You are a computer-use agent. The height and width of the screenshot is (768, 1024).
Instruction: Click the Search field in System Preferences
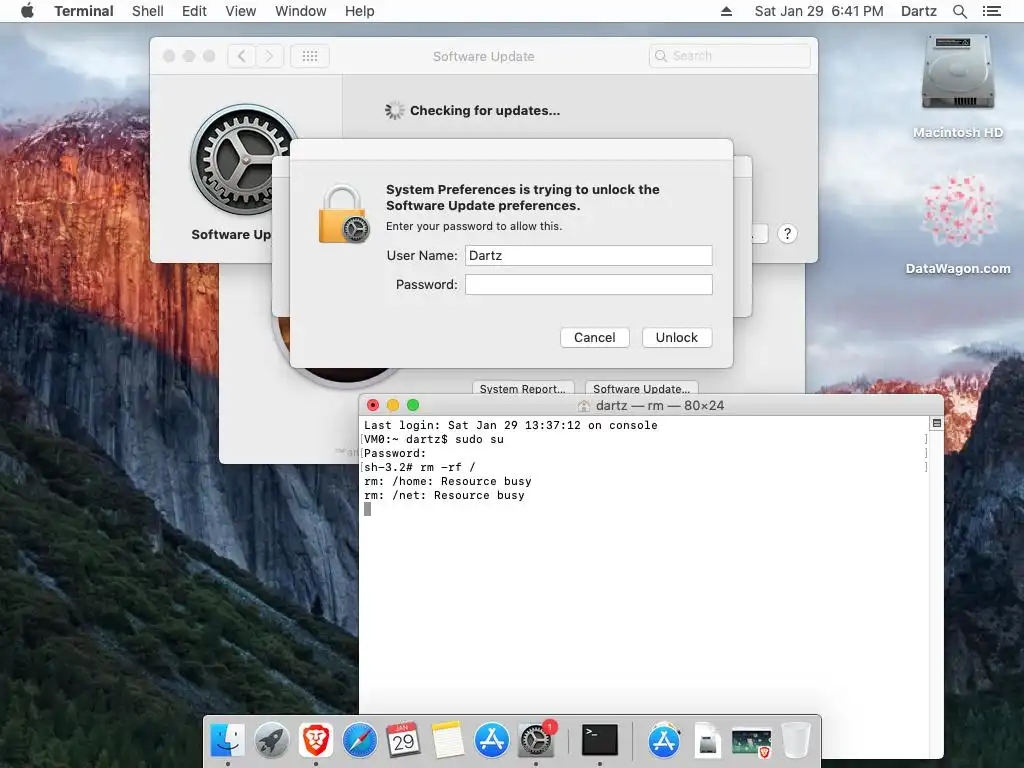(729, 56)
